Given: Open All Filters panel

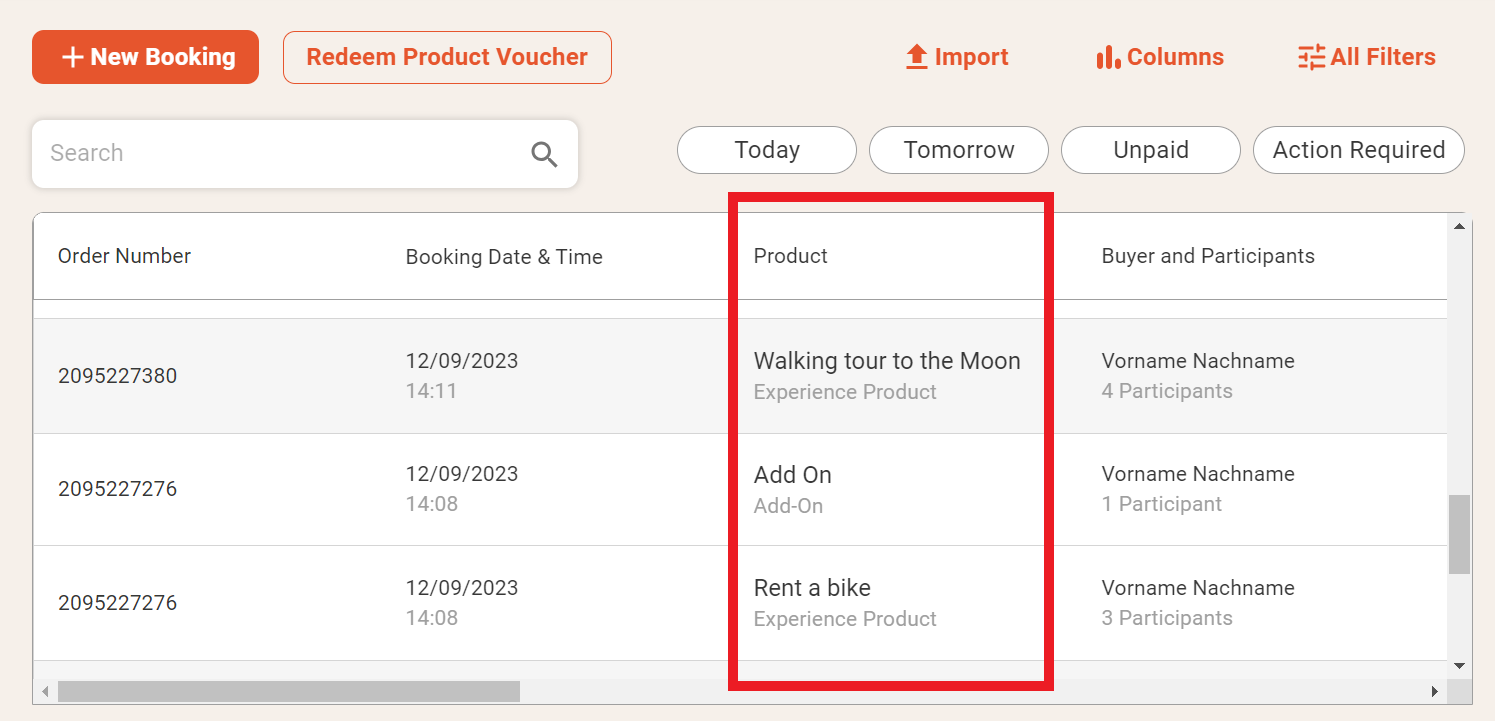Looking at the screenshot, I should pos(1367,57).
